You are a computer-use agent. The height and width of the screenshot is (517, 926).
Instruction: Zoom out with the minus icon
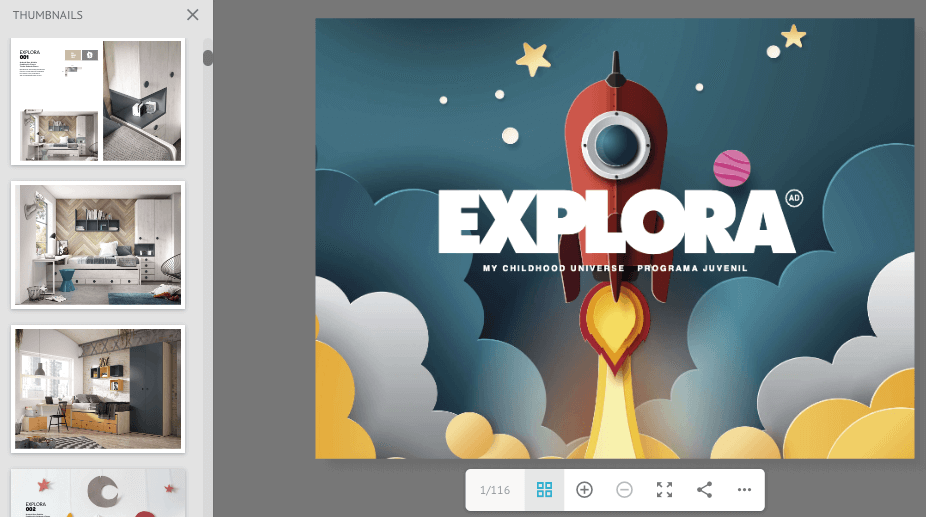point(624,490)
